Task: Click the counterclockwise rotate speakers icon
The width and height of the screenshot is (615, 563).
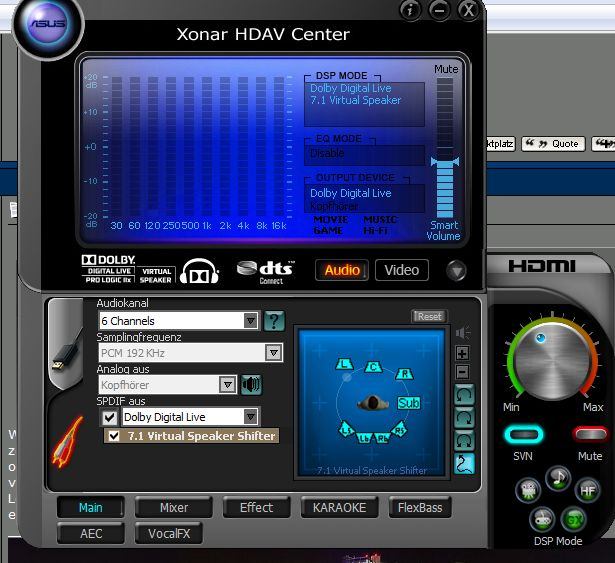Action: click(x=464, y=394)
